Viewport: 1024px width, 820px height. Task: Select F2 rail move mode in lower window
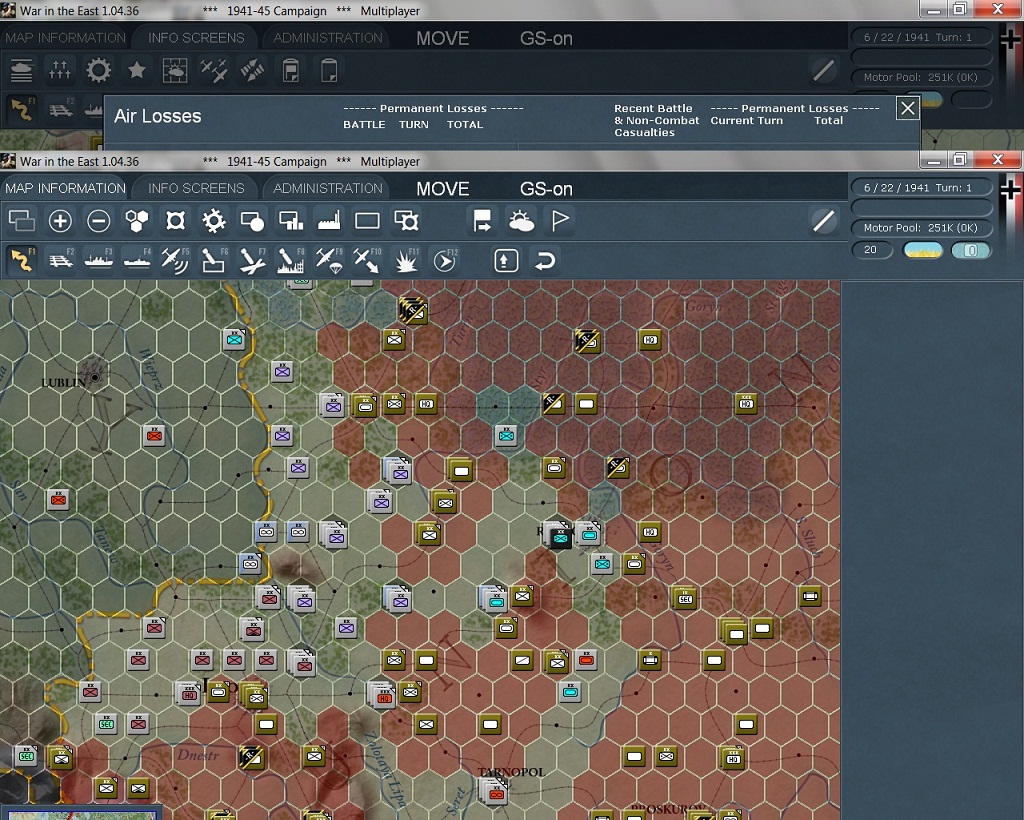tap(61, 260)
